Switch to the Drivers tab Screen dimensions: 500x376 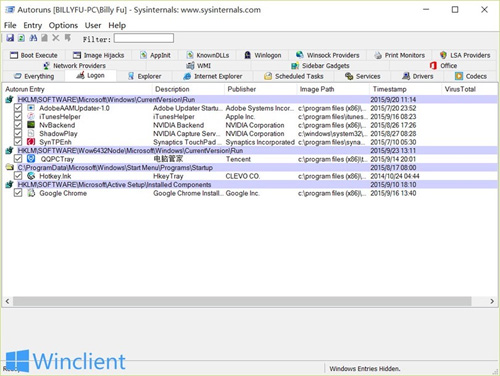tap(417, 76)
